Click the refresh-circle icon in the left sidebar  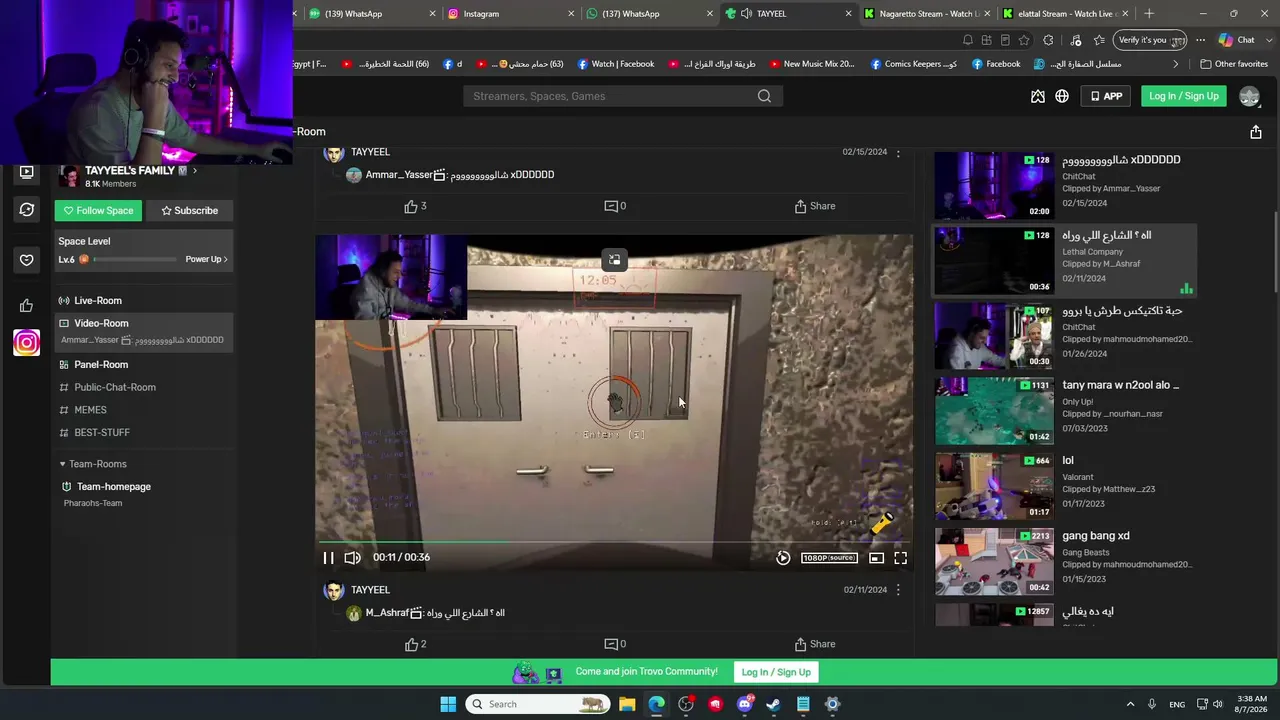27,210
